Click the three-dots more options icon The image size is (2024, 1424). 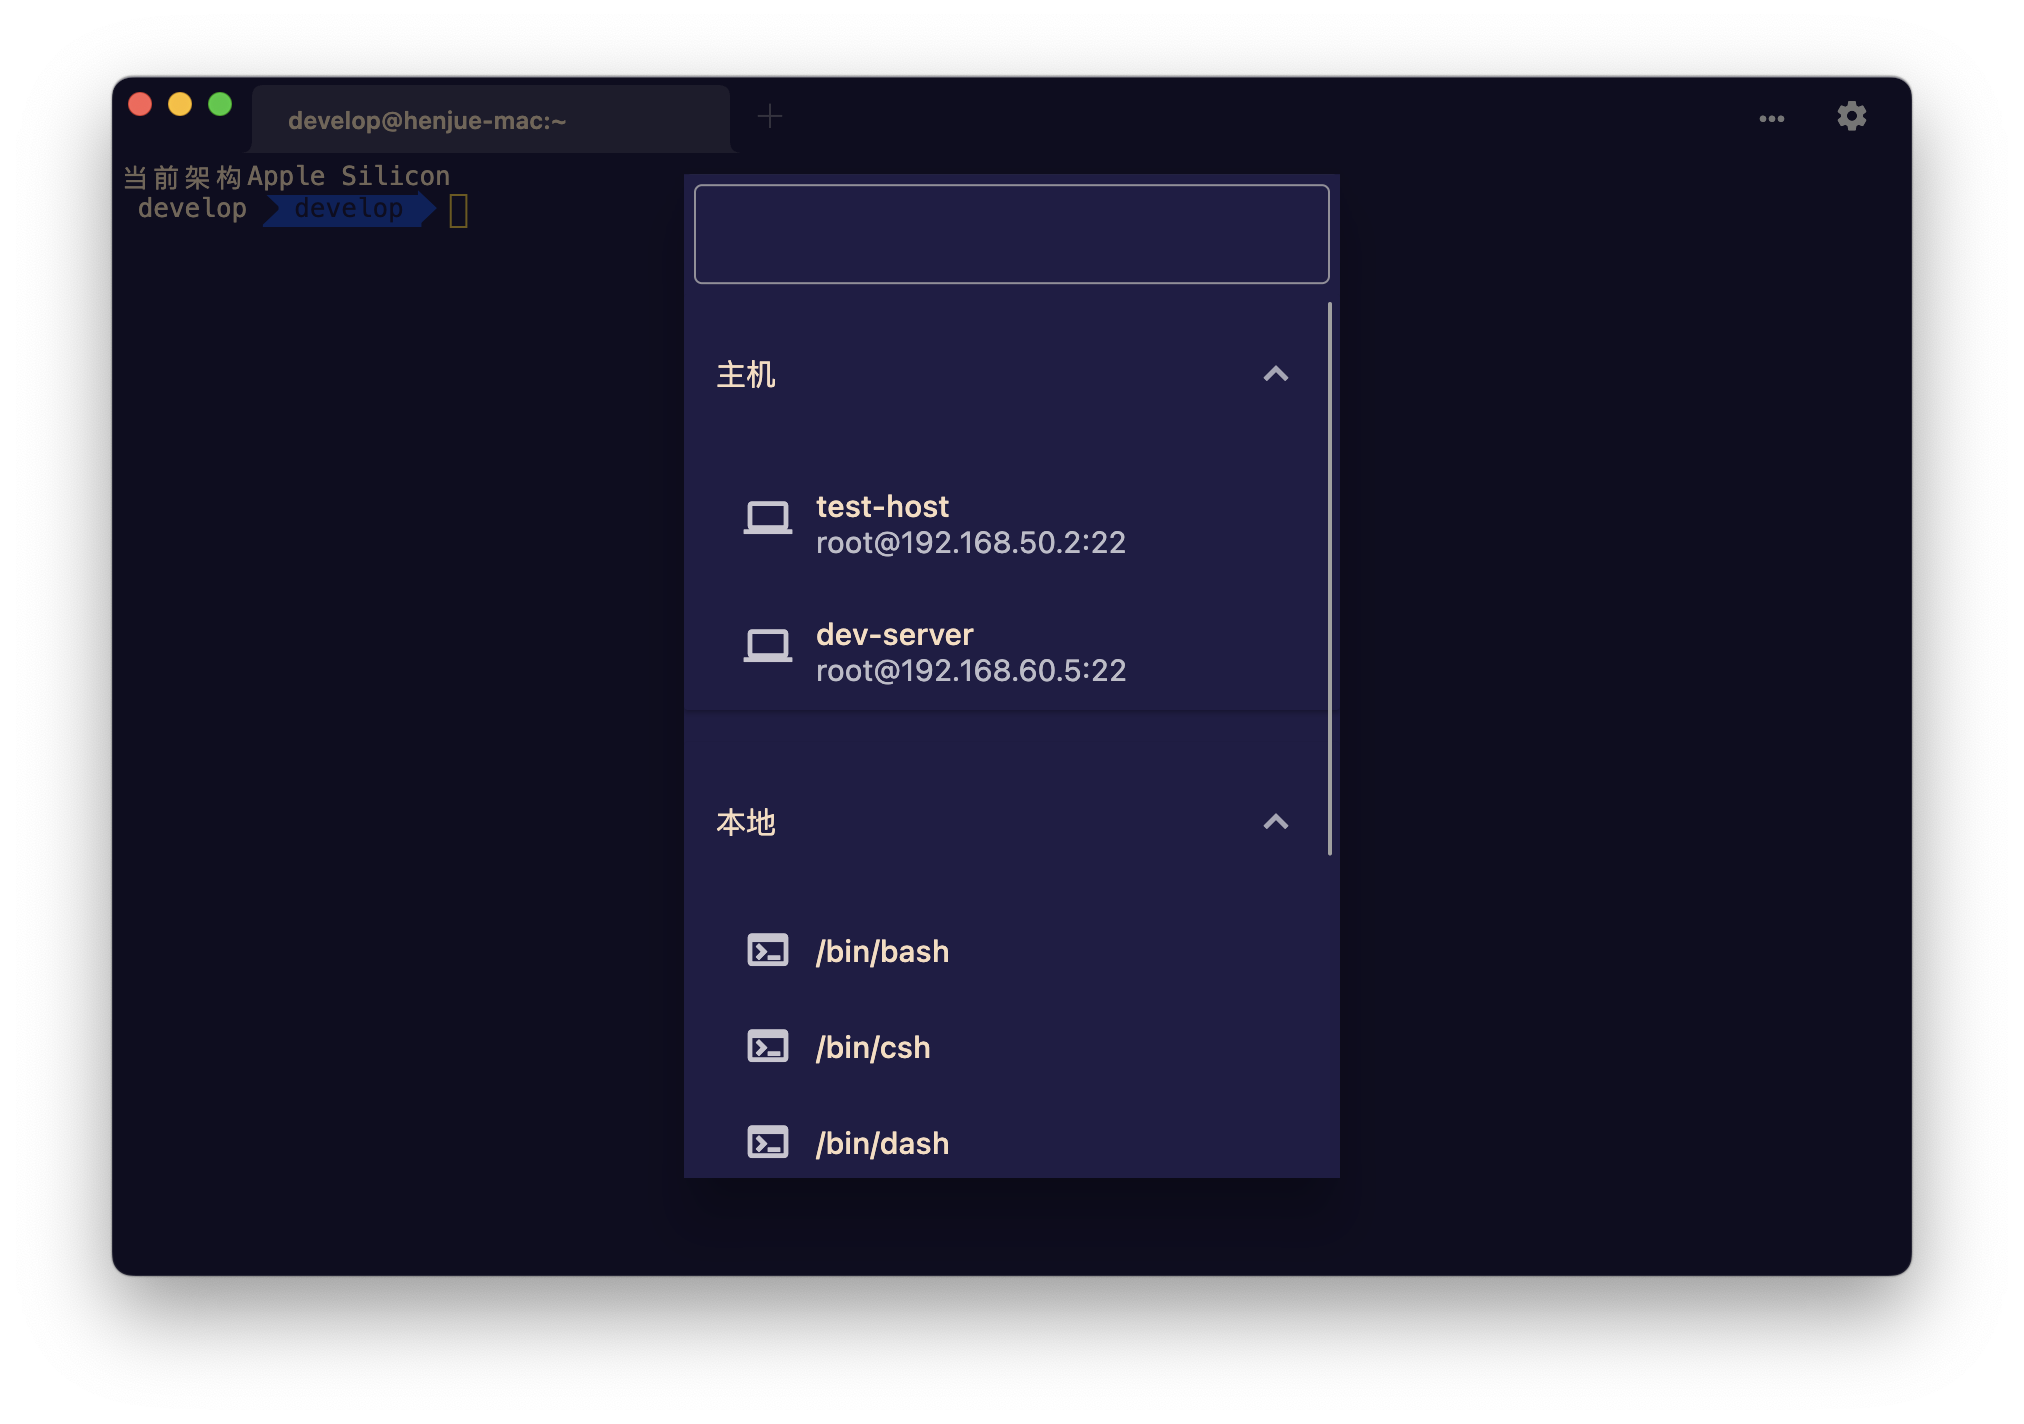[1771, 118]
